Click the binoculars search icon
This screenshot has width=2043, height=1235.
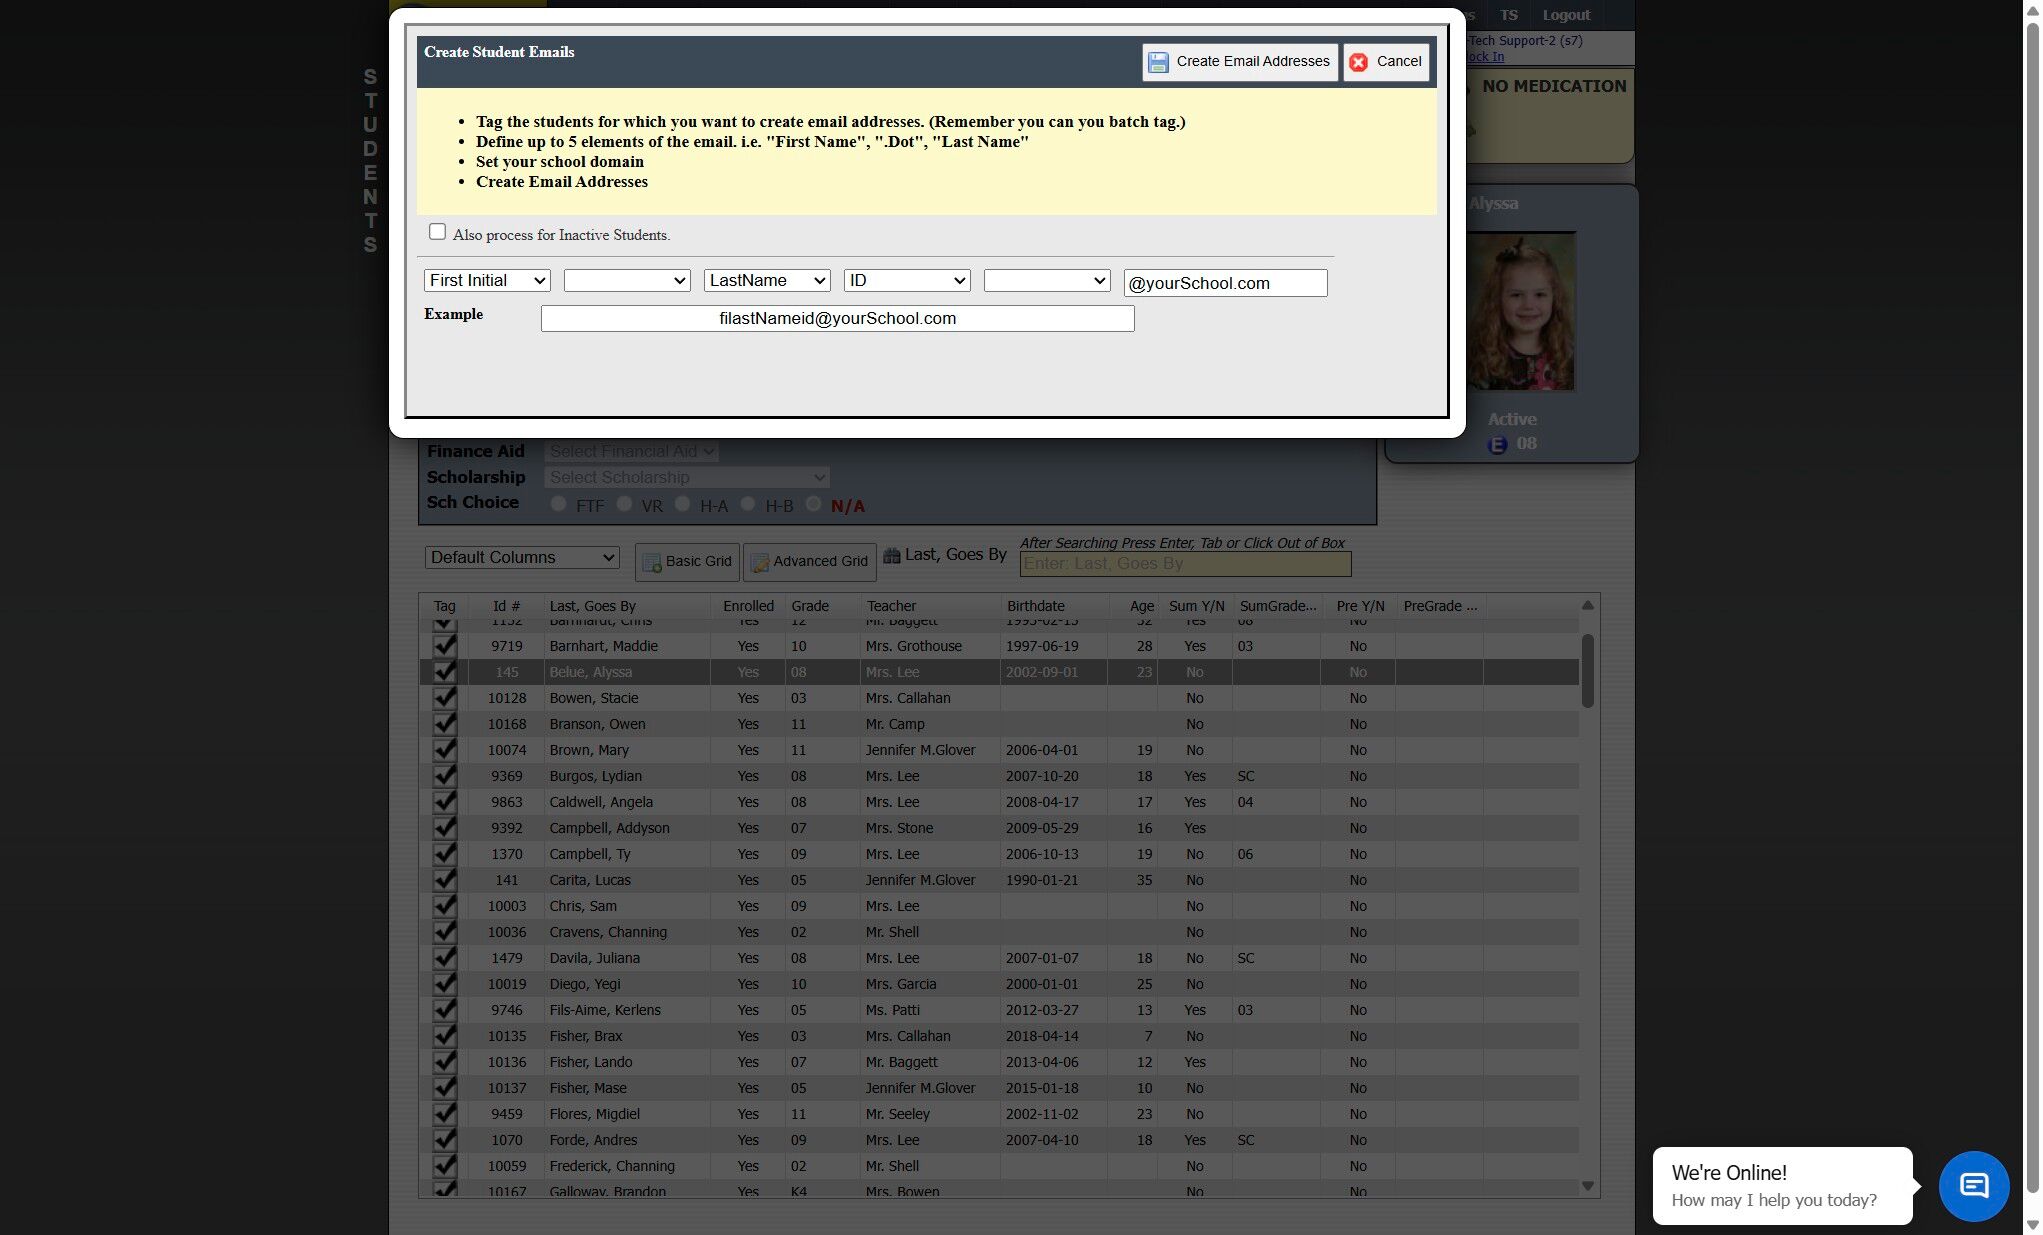tap(892, 555)
